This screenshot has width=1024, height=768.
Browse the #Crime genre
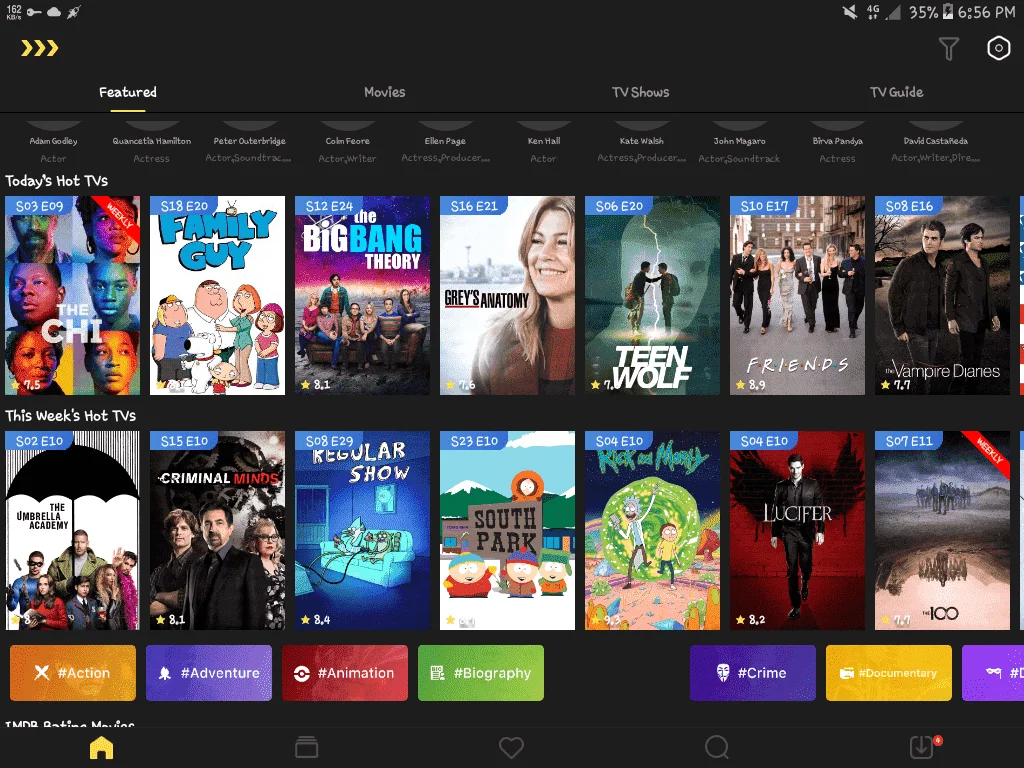tap(753, 673)
